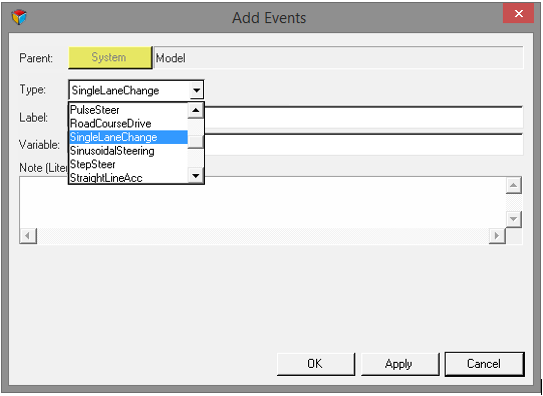Choose RoadCourseDrive event type
The image size is (543, 396).
(x=128, y=124)
